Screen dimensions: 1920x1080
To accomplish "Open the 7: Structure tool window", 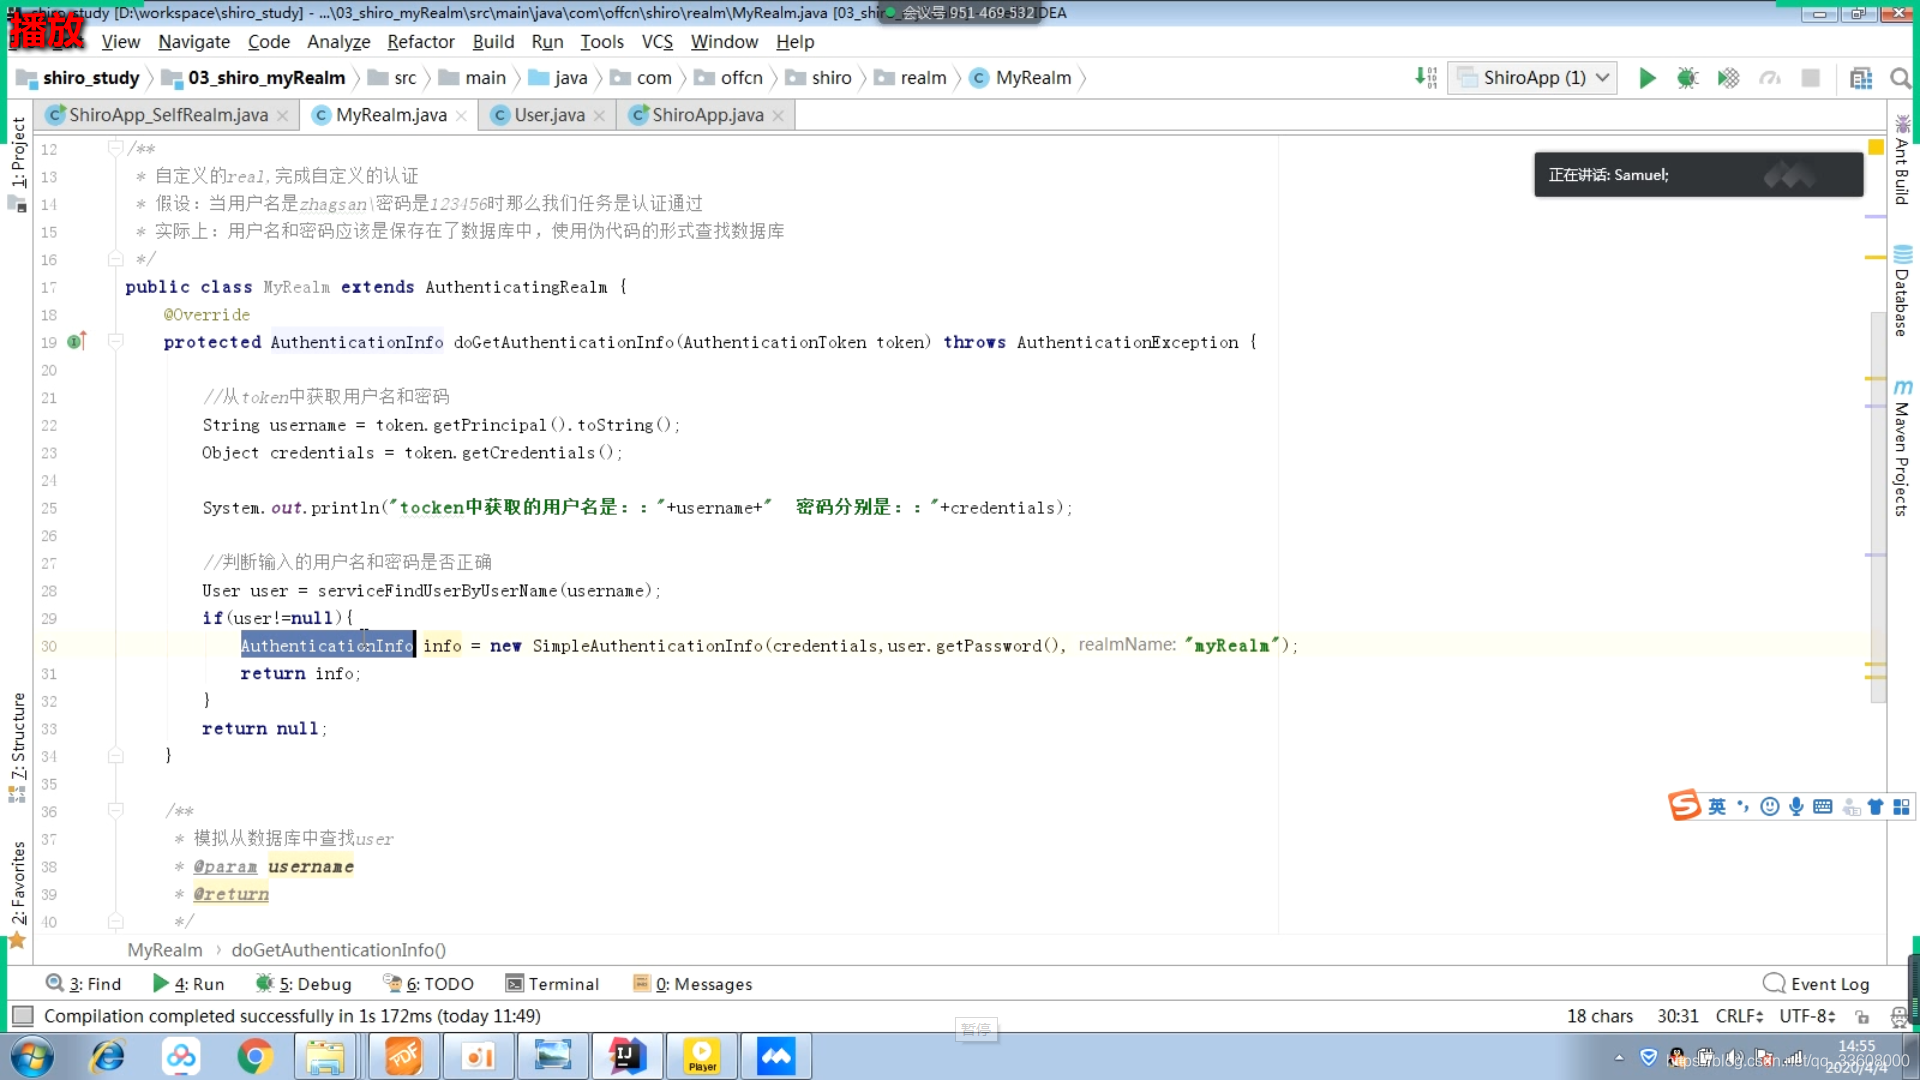I will pos(18,746).
